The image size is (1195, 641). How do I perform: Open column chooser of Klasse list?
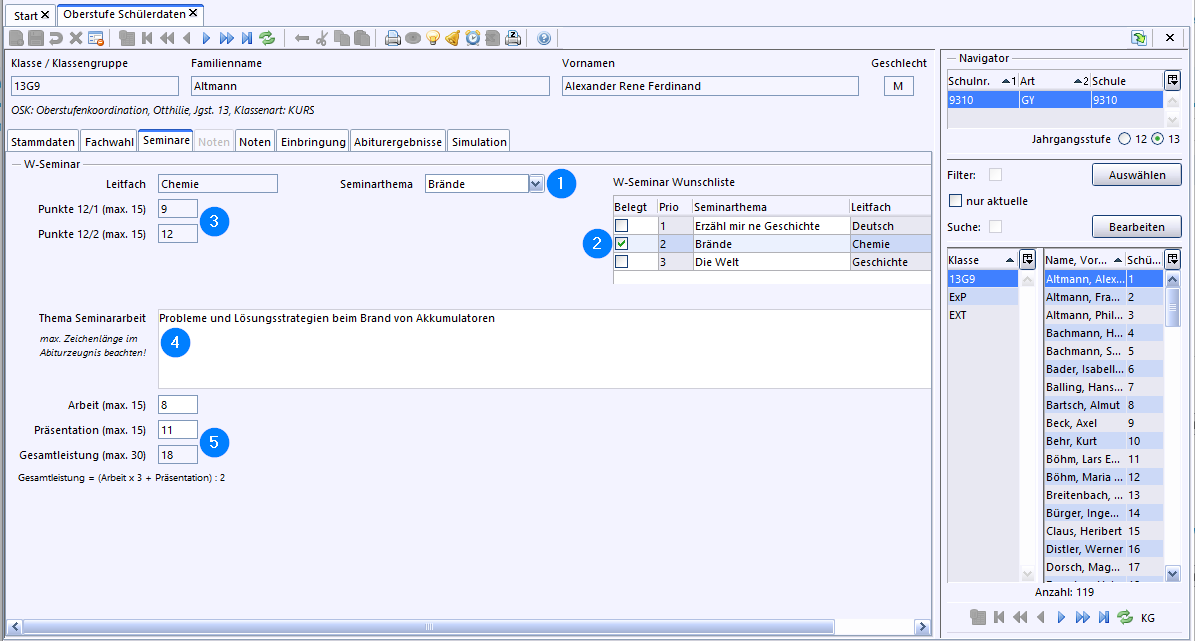[x=1027, y=259]
